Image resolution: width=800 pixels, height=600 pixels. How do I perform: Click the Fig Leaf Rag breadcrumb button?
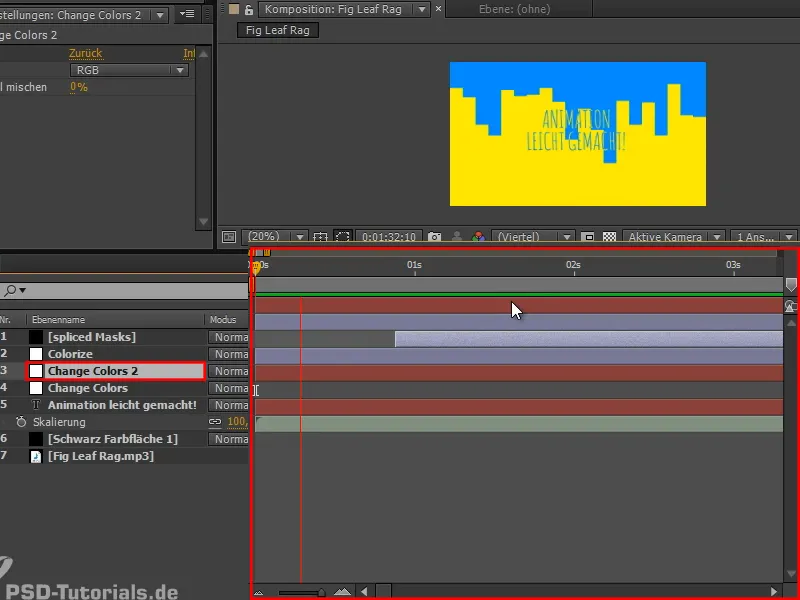[x=278, y=30]
